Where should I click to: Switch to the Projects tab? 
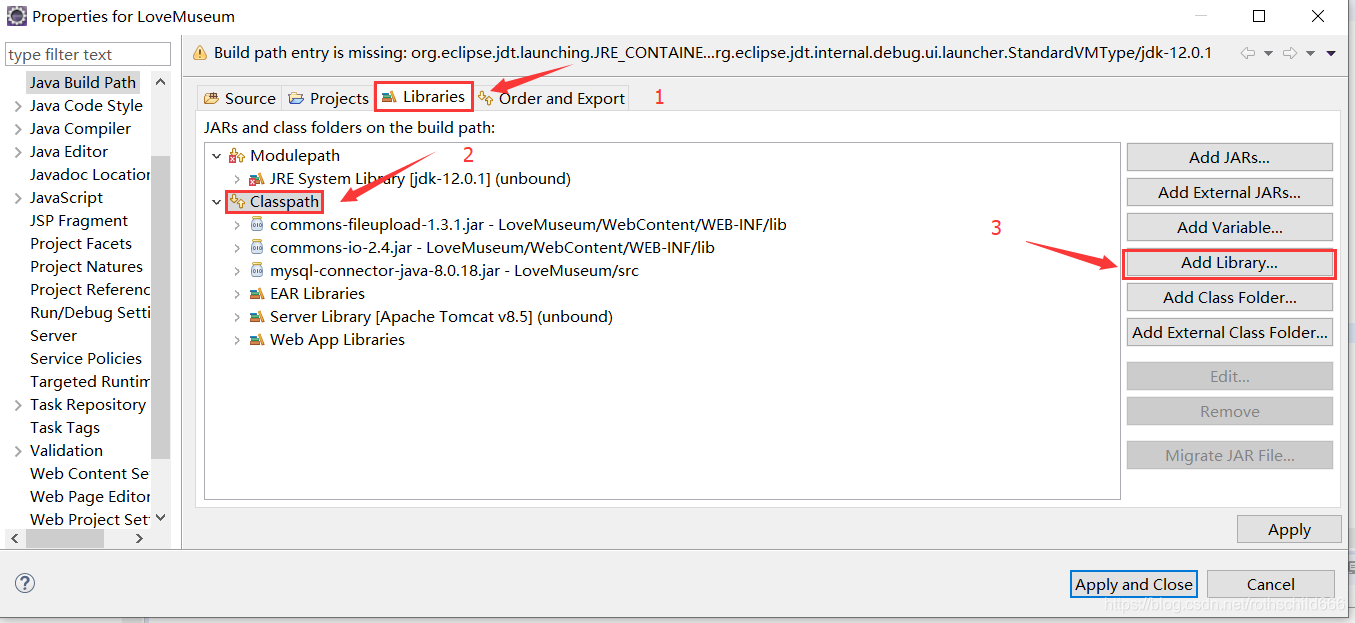coord(328,98)
